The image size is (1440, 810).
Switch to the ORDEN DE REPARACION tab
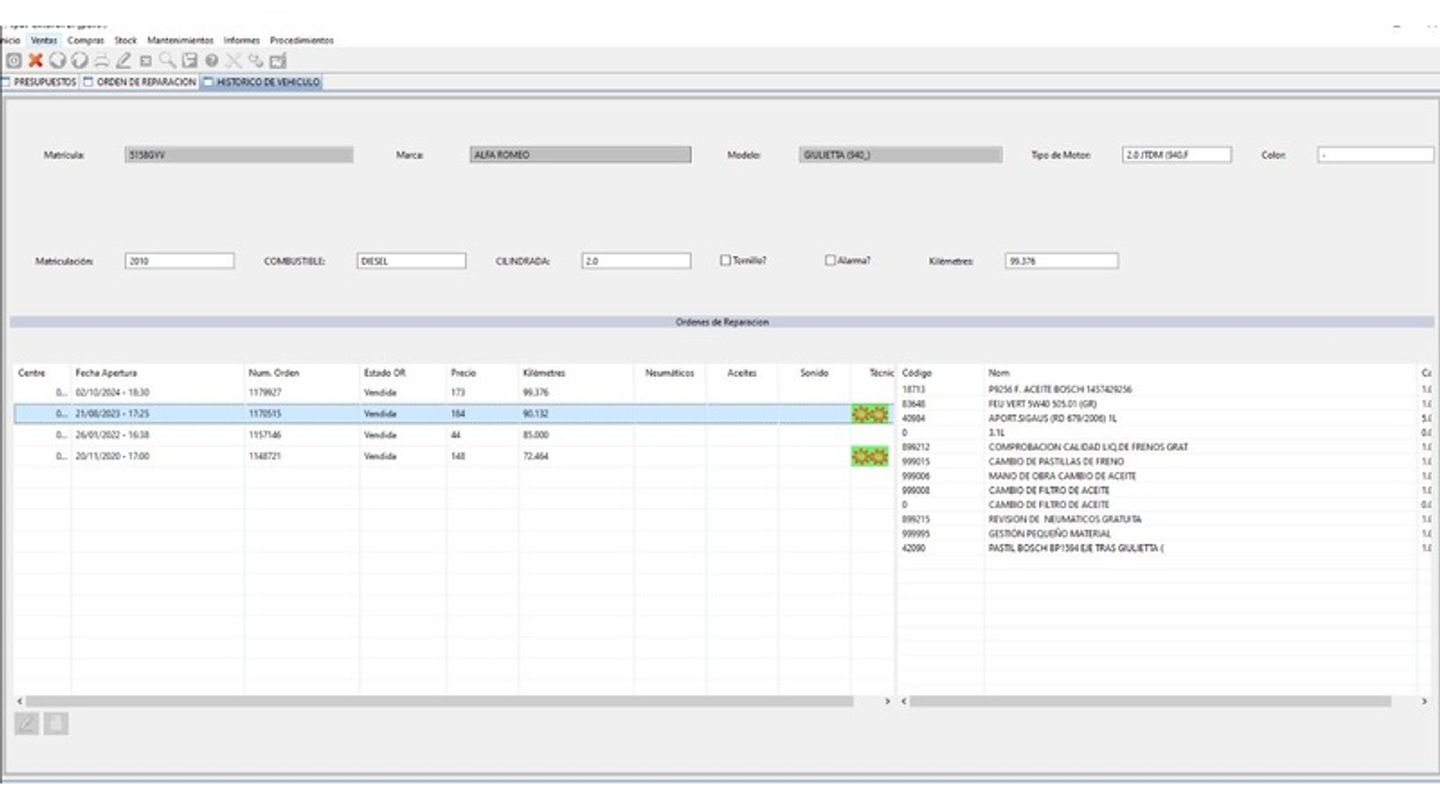(140, 82)
